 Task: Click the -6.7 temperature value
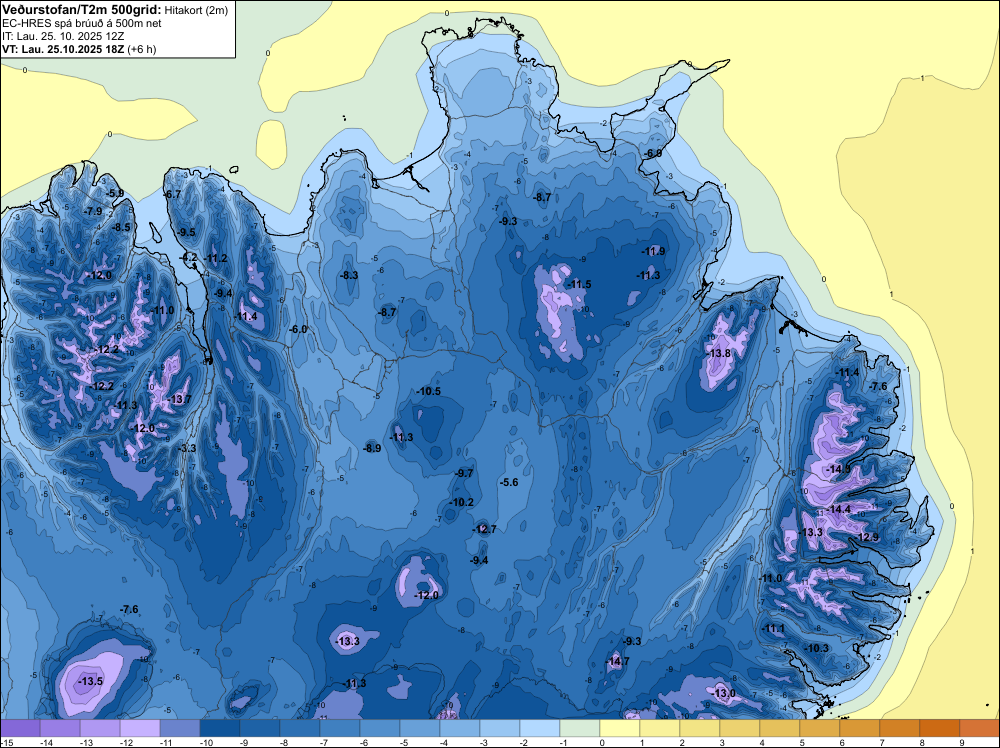pyautogui.click(x=173, y=194)
